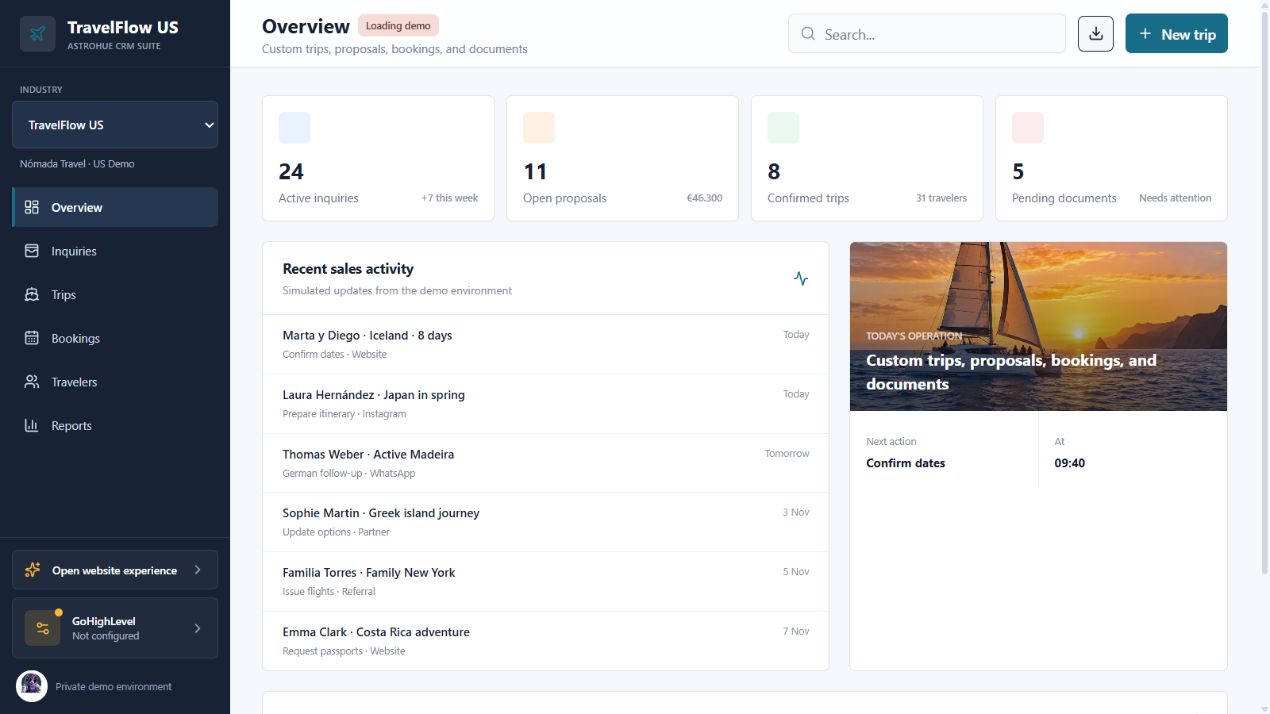Click the magnifier icon in the search box
The width and height of the screenshot is (1270, 714).
(808, 34)
